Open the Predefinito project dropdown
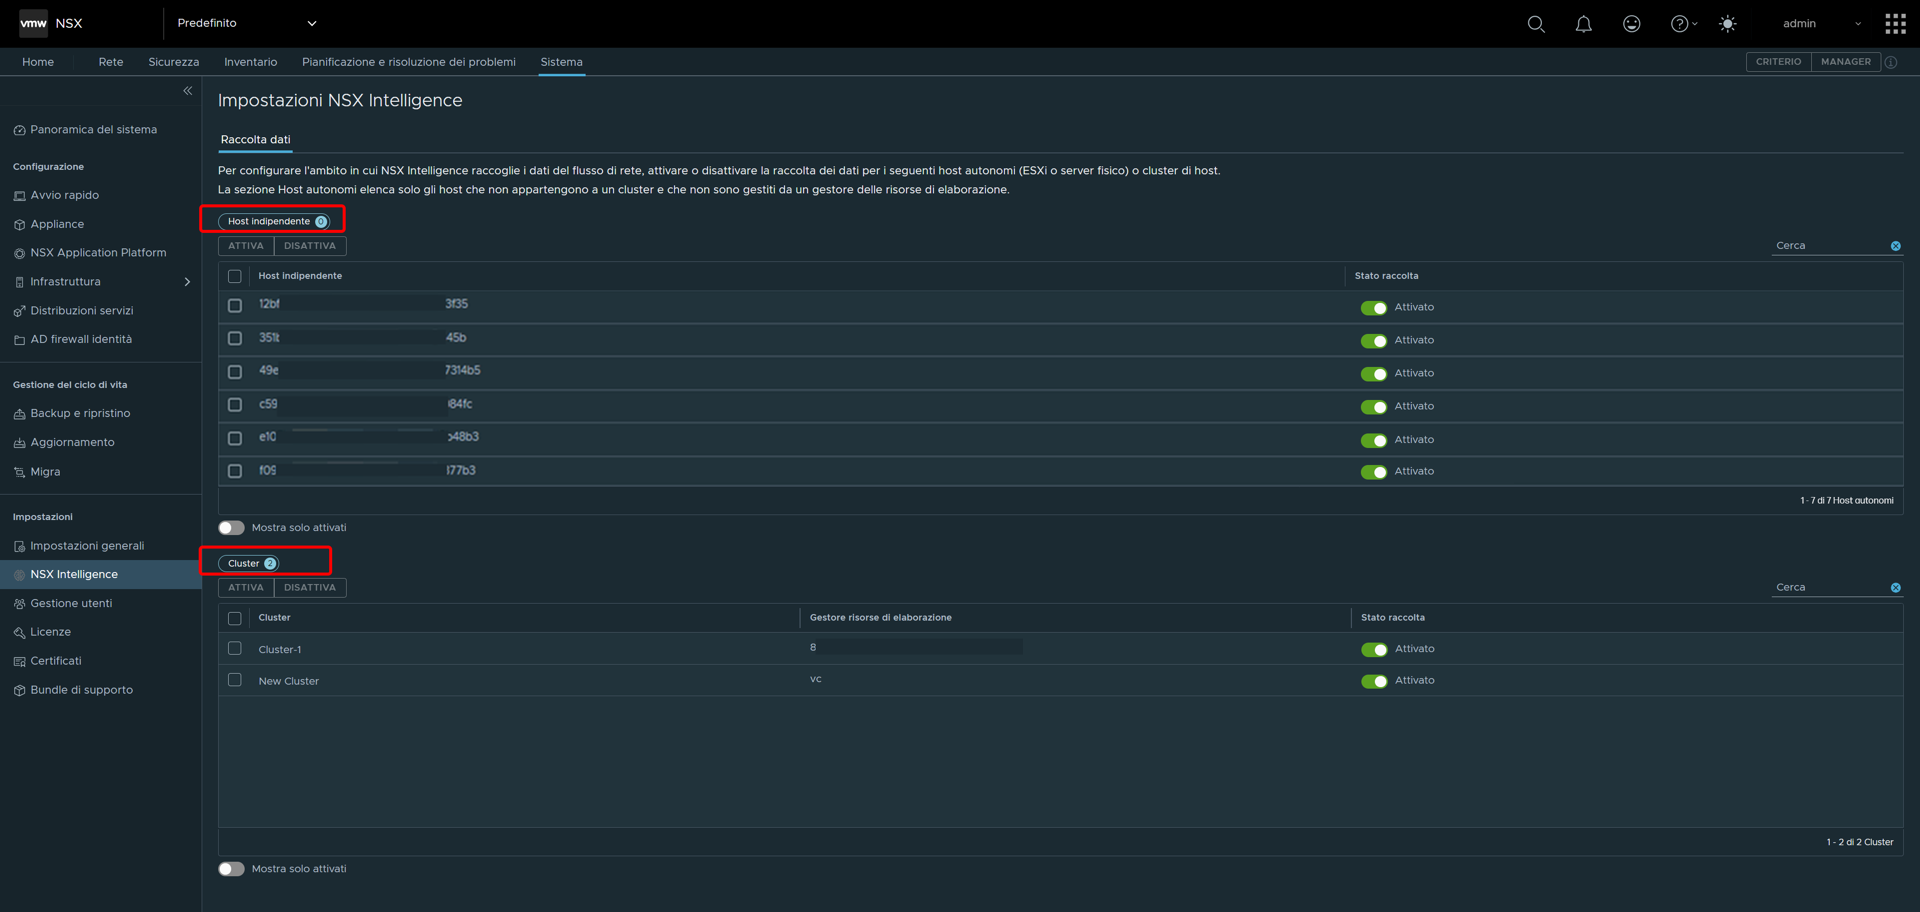 (246, 23)
